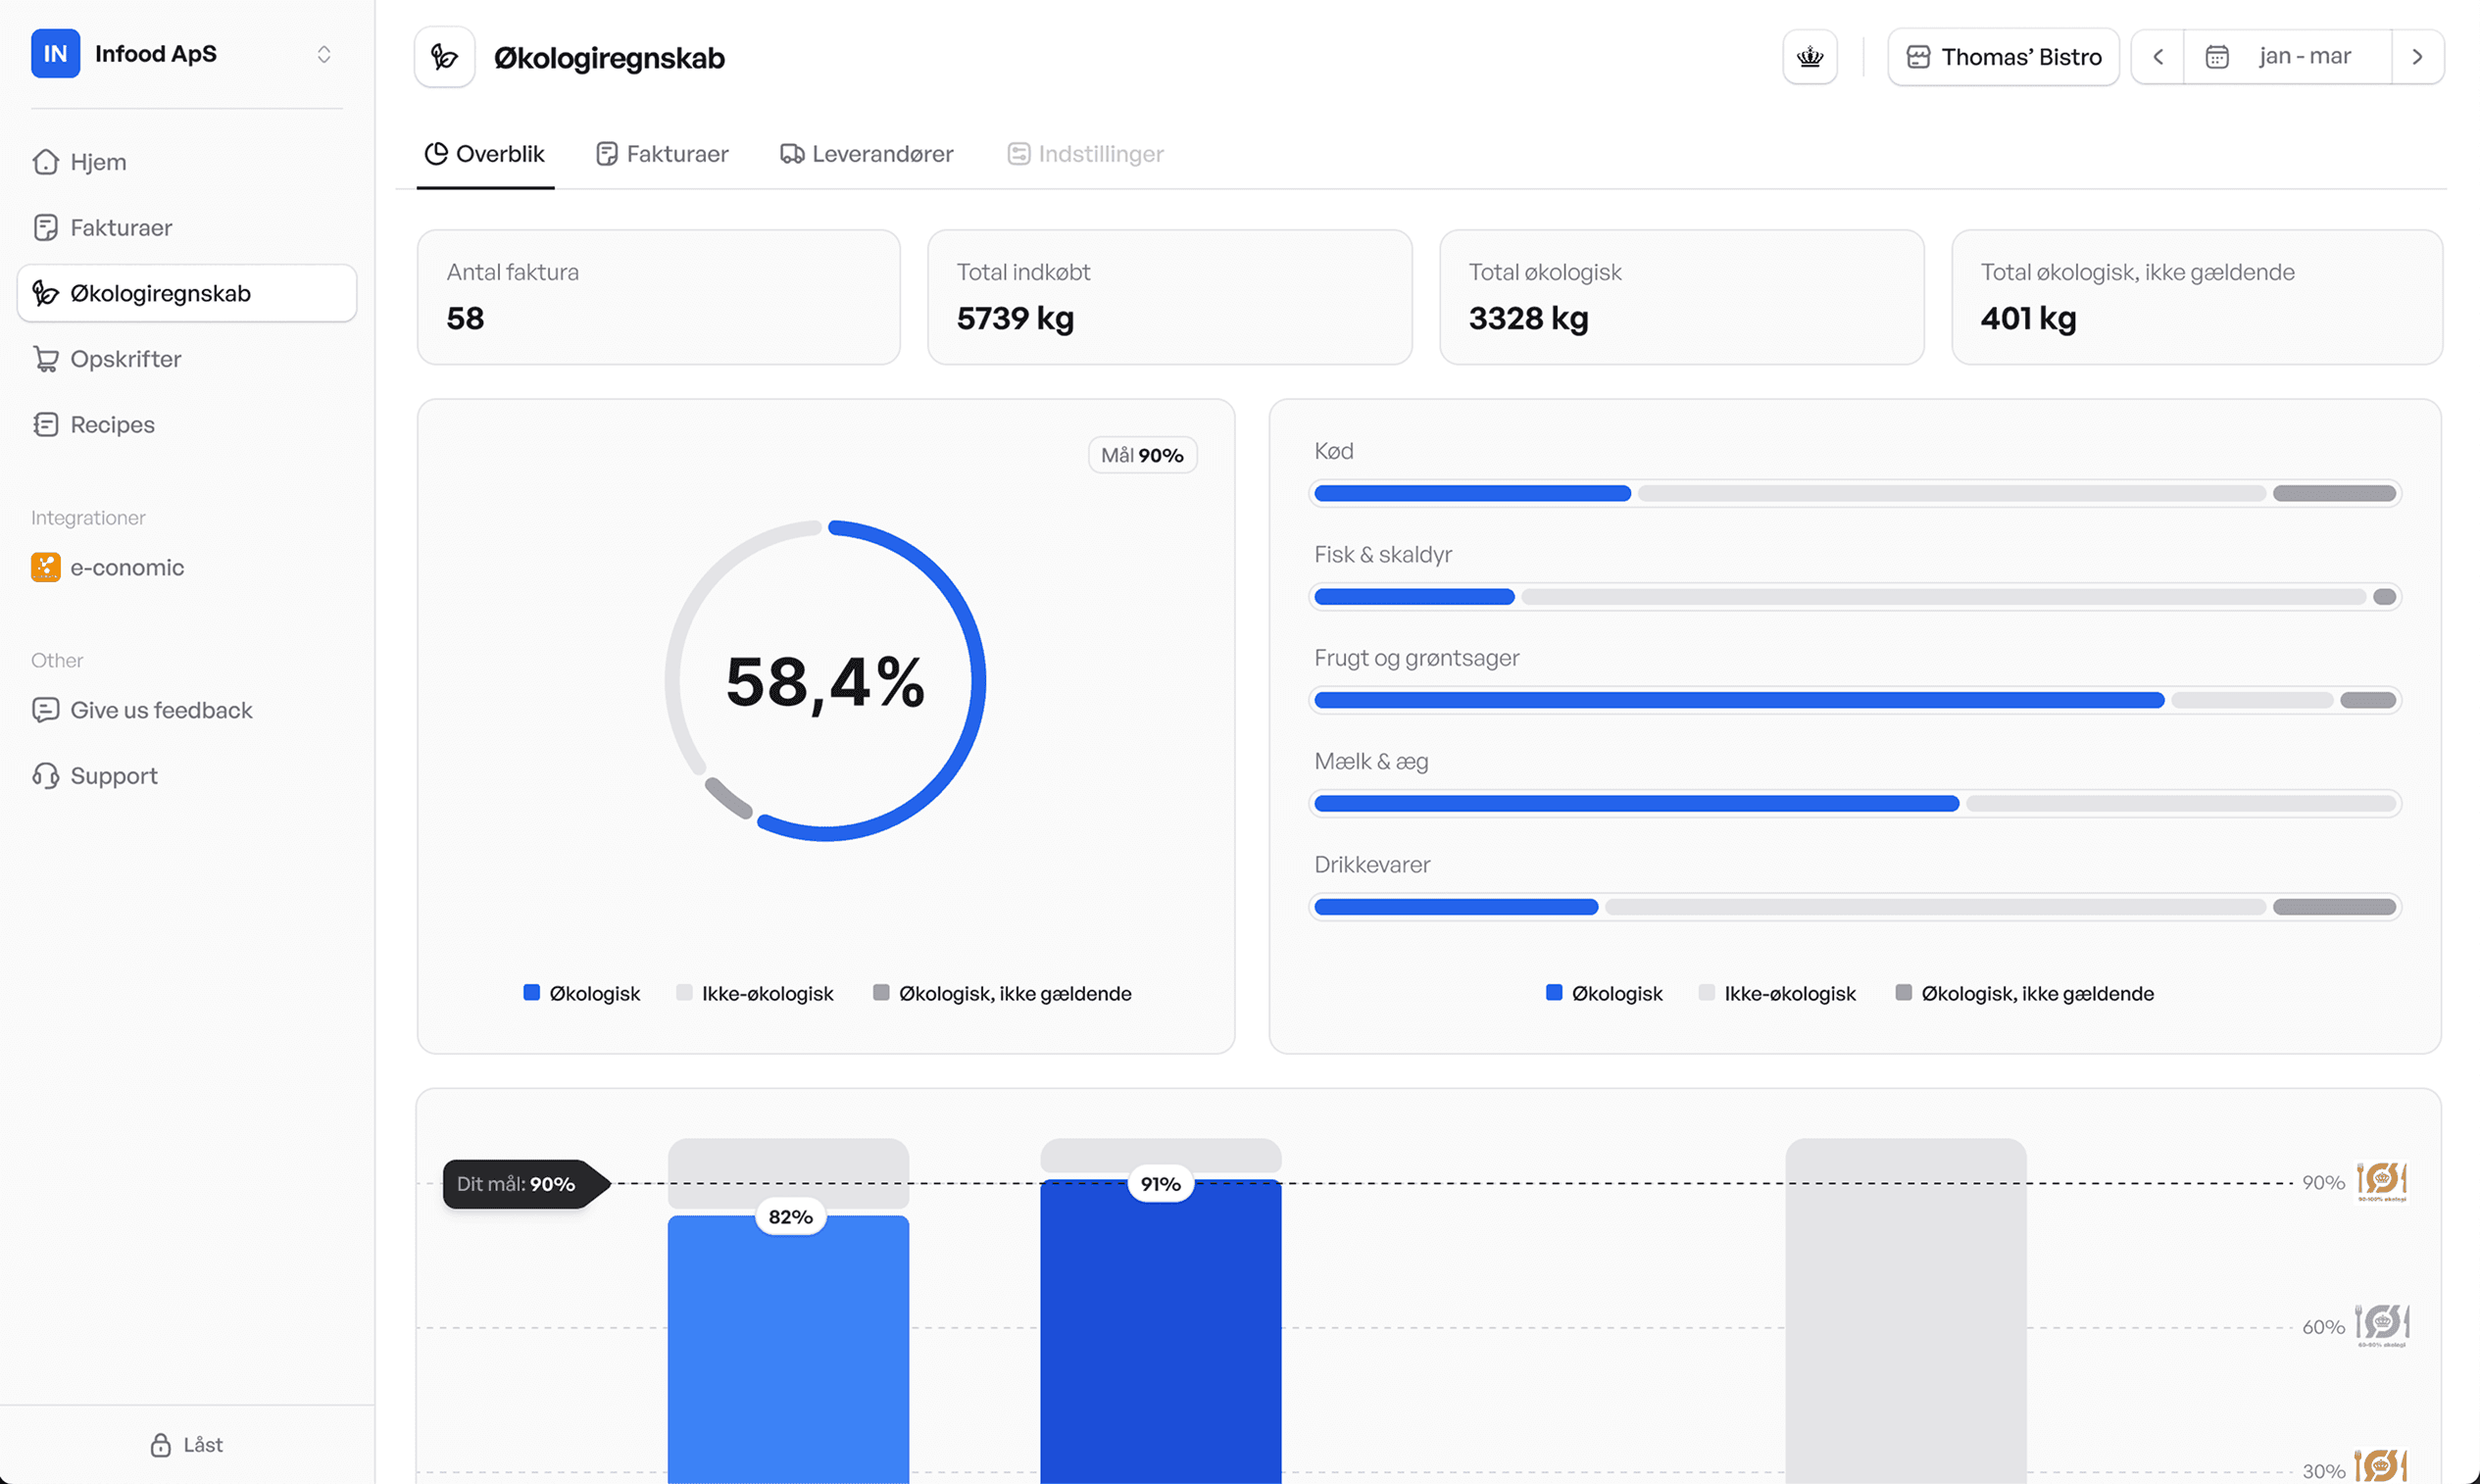Click the 91% bar in the chart
The width and height of the screenshot is (2480, 1484).
coord(1160,1332)
